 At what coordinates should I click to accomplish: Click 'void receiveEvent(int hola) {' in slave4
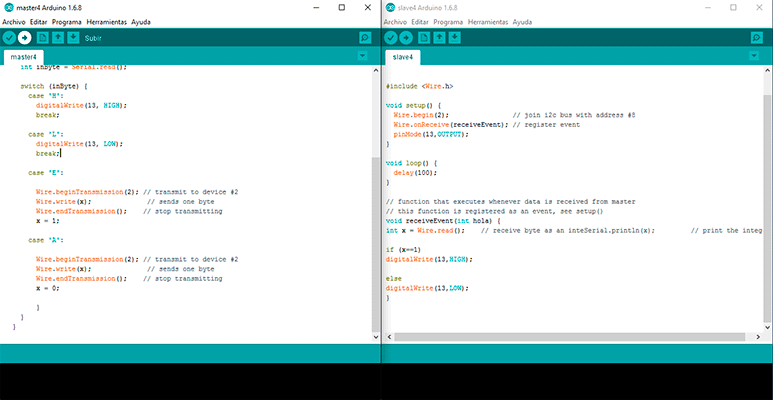(x=443, y=221)
